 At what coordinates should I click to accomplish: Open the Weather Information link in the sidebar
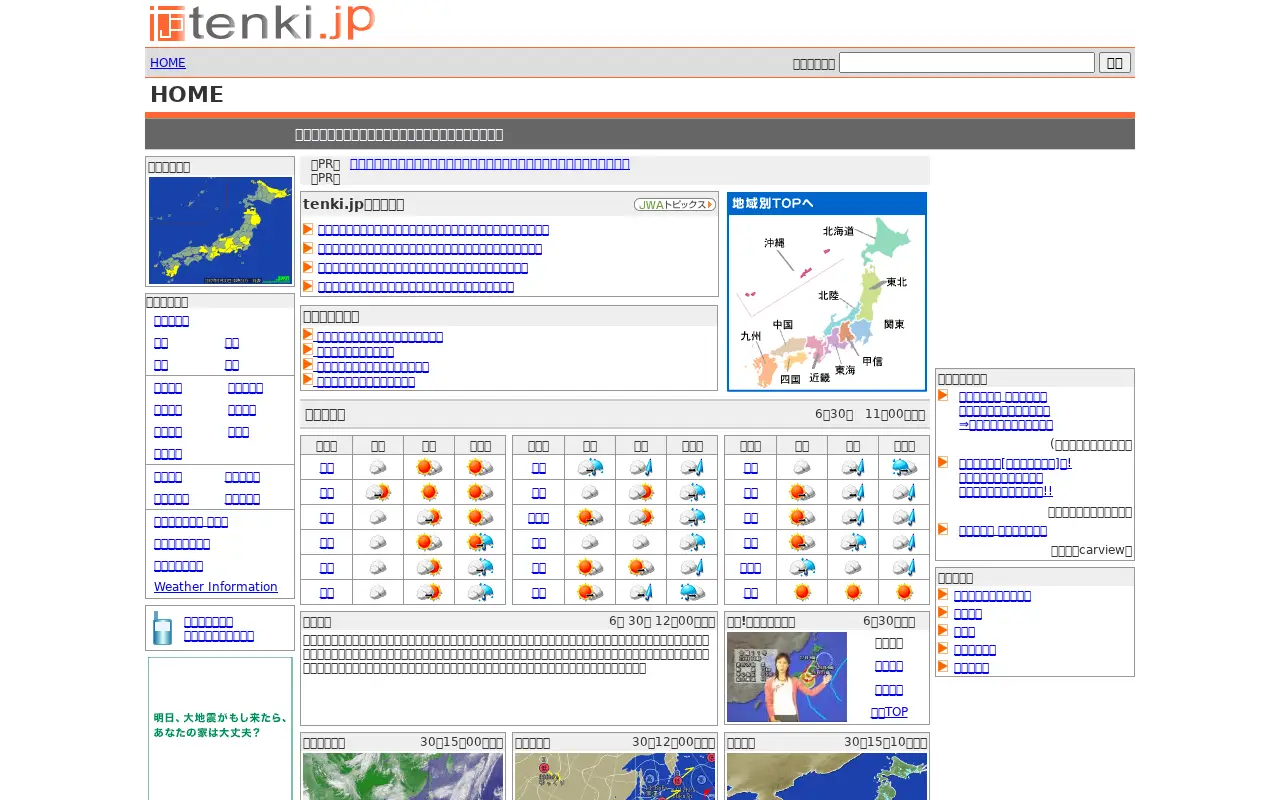[216, 587]
